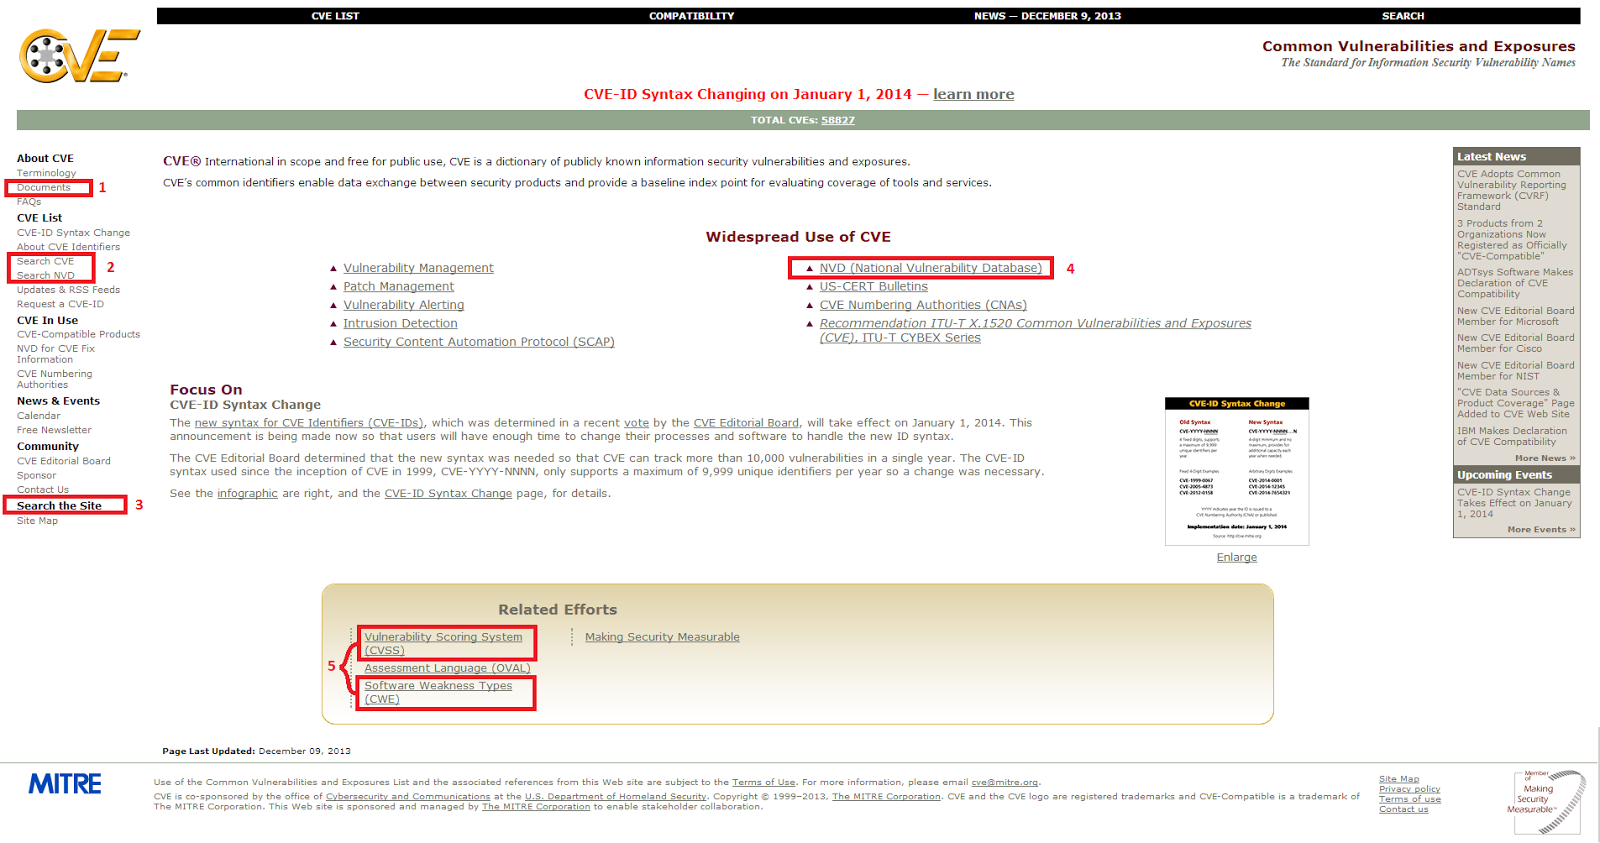Open the COMPATIBILITY top menu
The image size is (1600, 843).
point(691,16)
